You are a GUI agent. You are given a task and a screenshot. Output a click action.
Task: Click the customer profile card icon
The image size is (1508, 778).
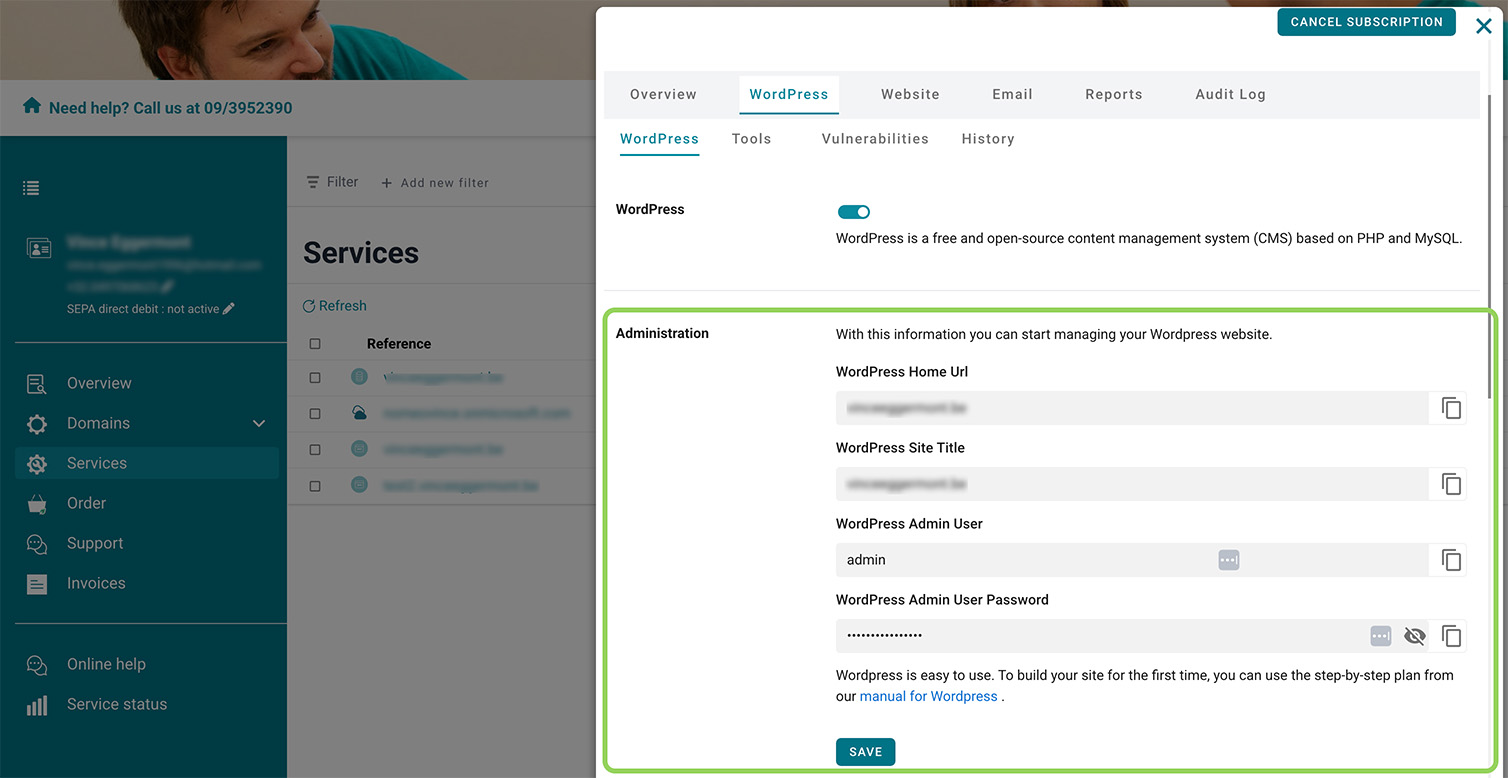[x=39, y=249]
